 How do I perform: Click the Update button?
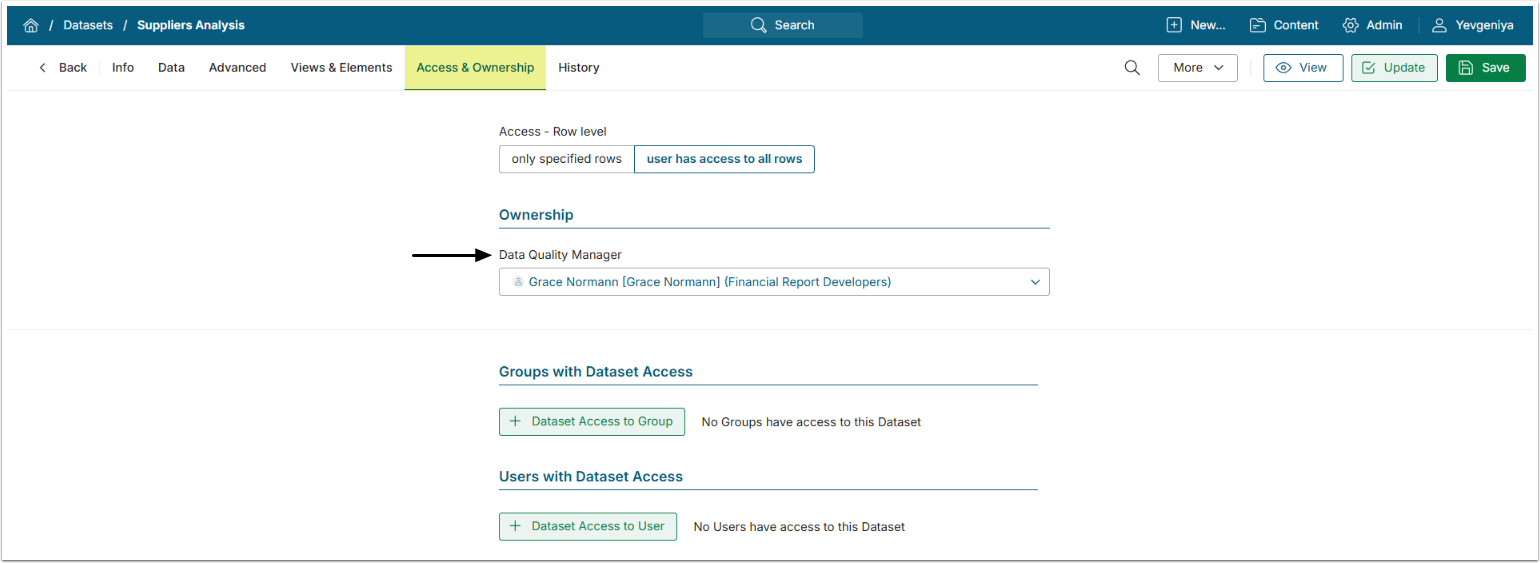click(x=1394, y=68)
